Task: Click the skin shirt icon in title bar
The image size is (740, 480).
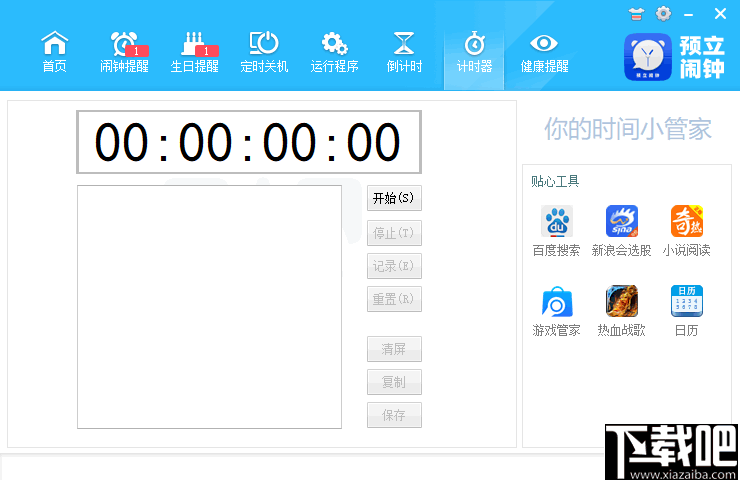Action: (636, 14)
